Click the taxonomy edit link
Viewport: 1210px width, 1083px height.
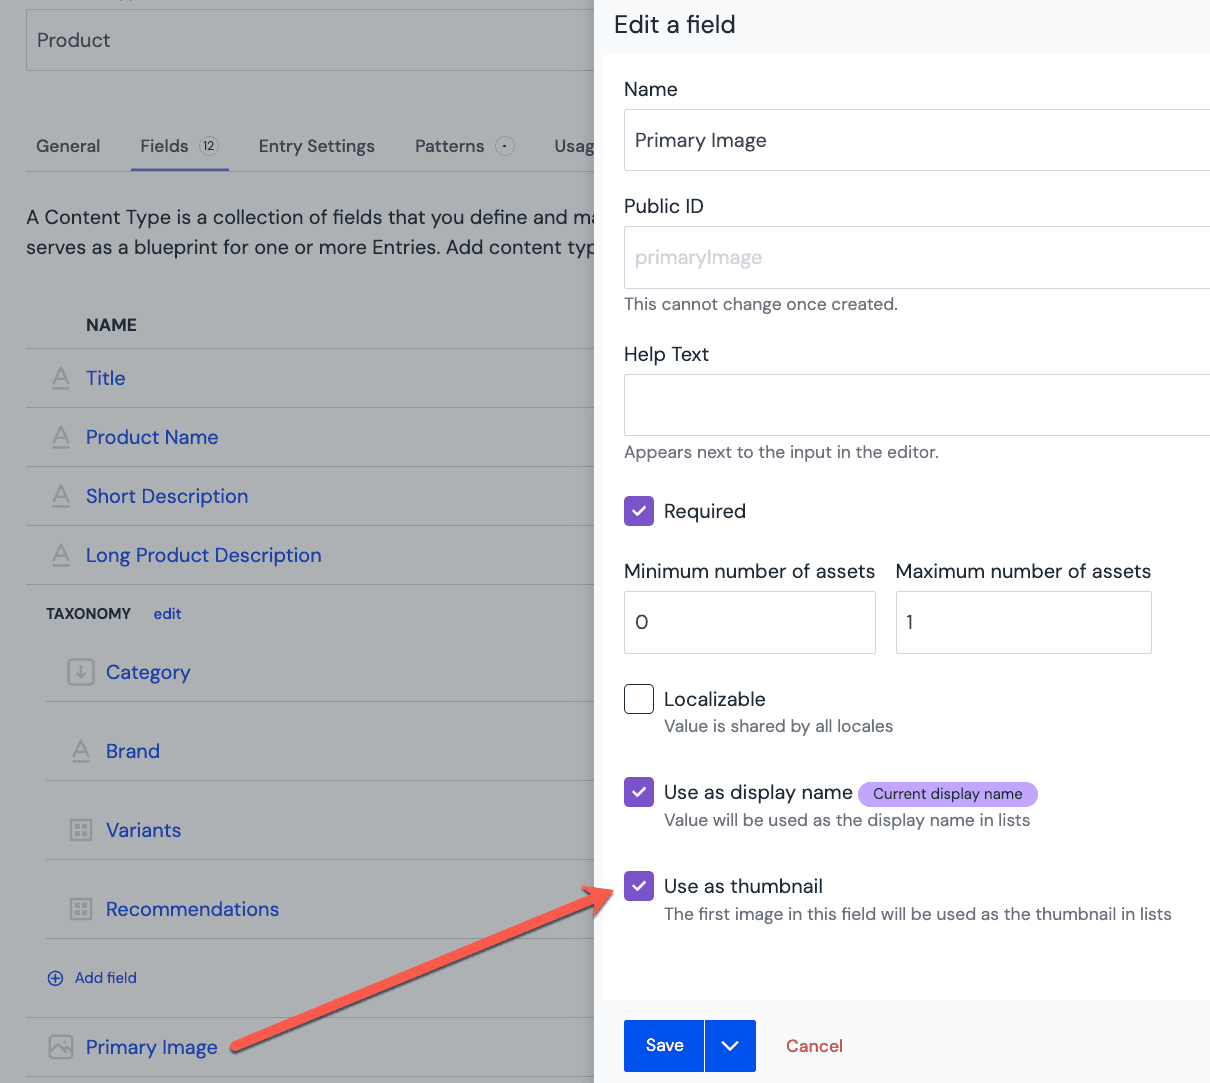pyautogui.click(x=167, y=614)
